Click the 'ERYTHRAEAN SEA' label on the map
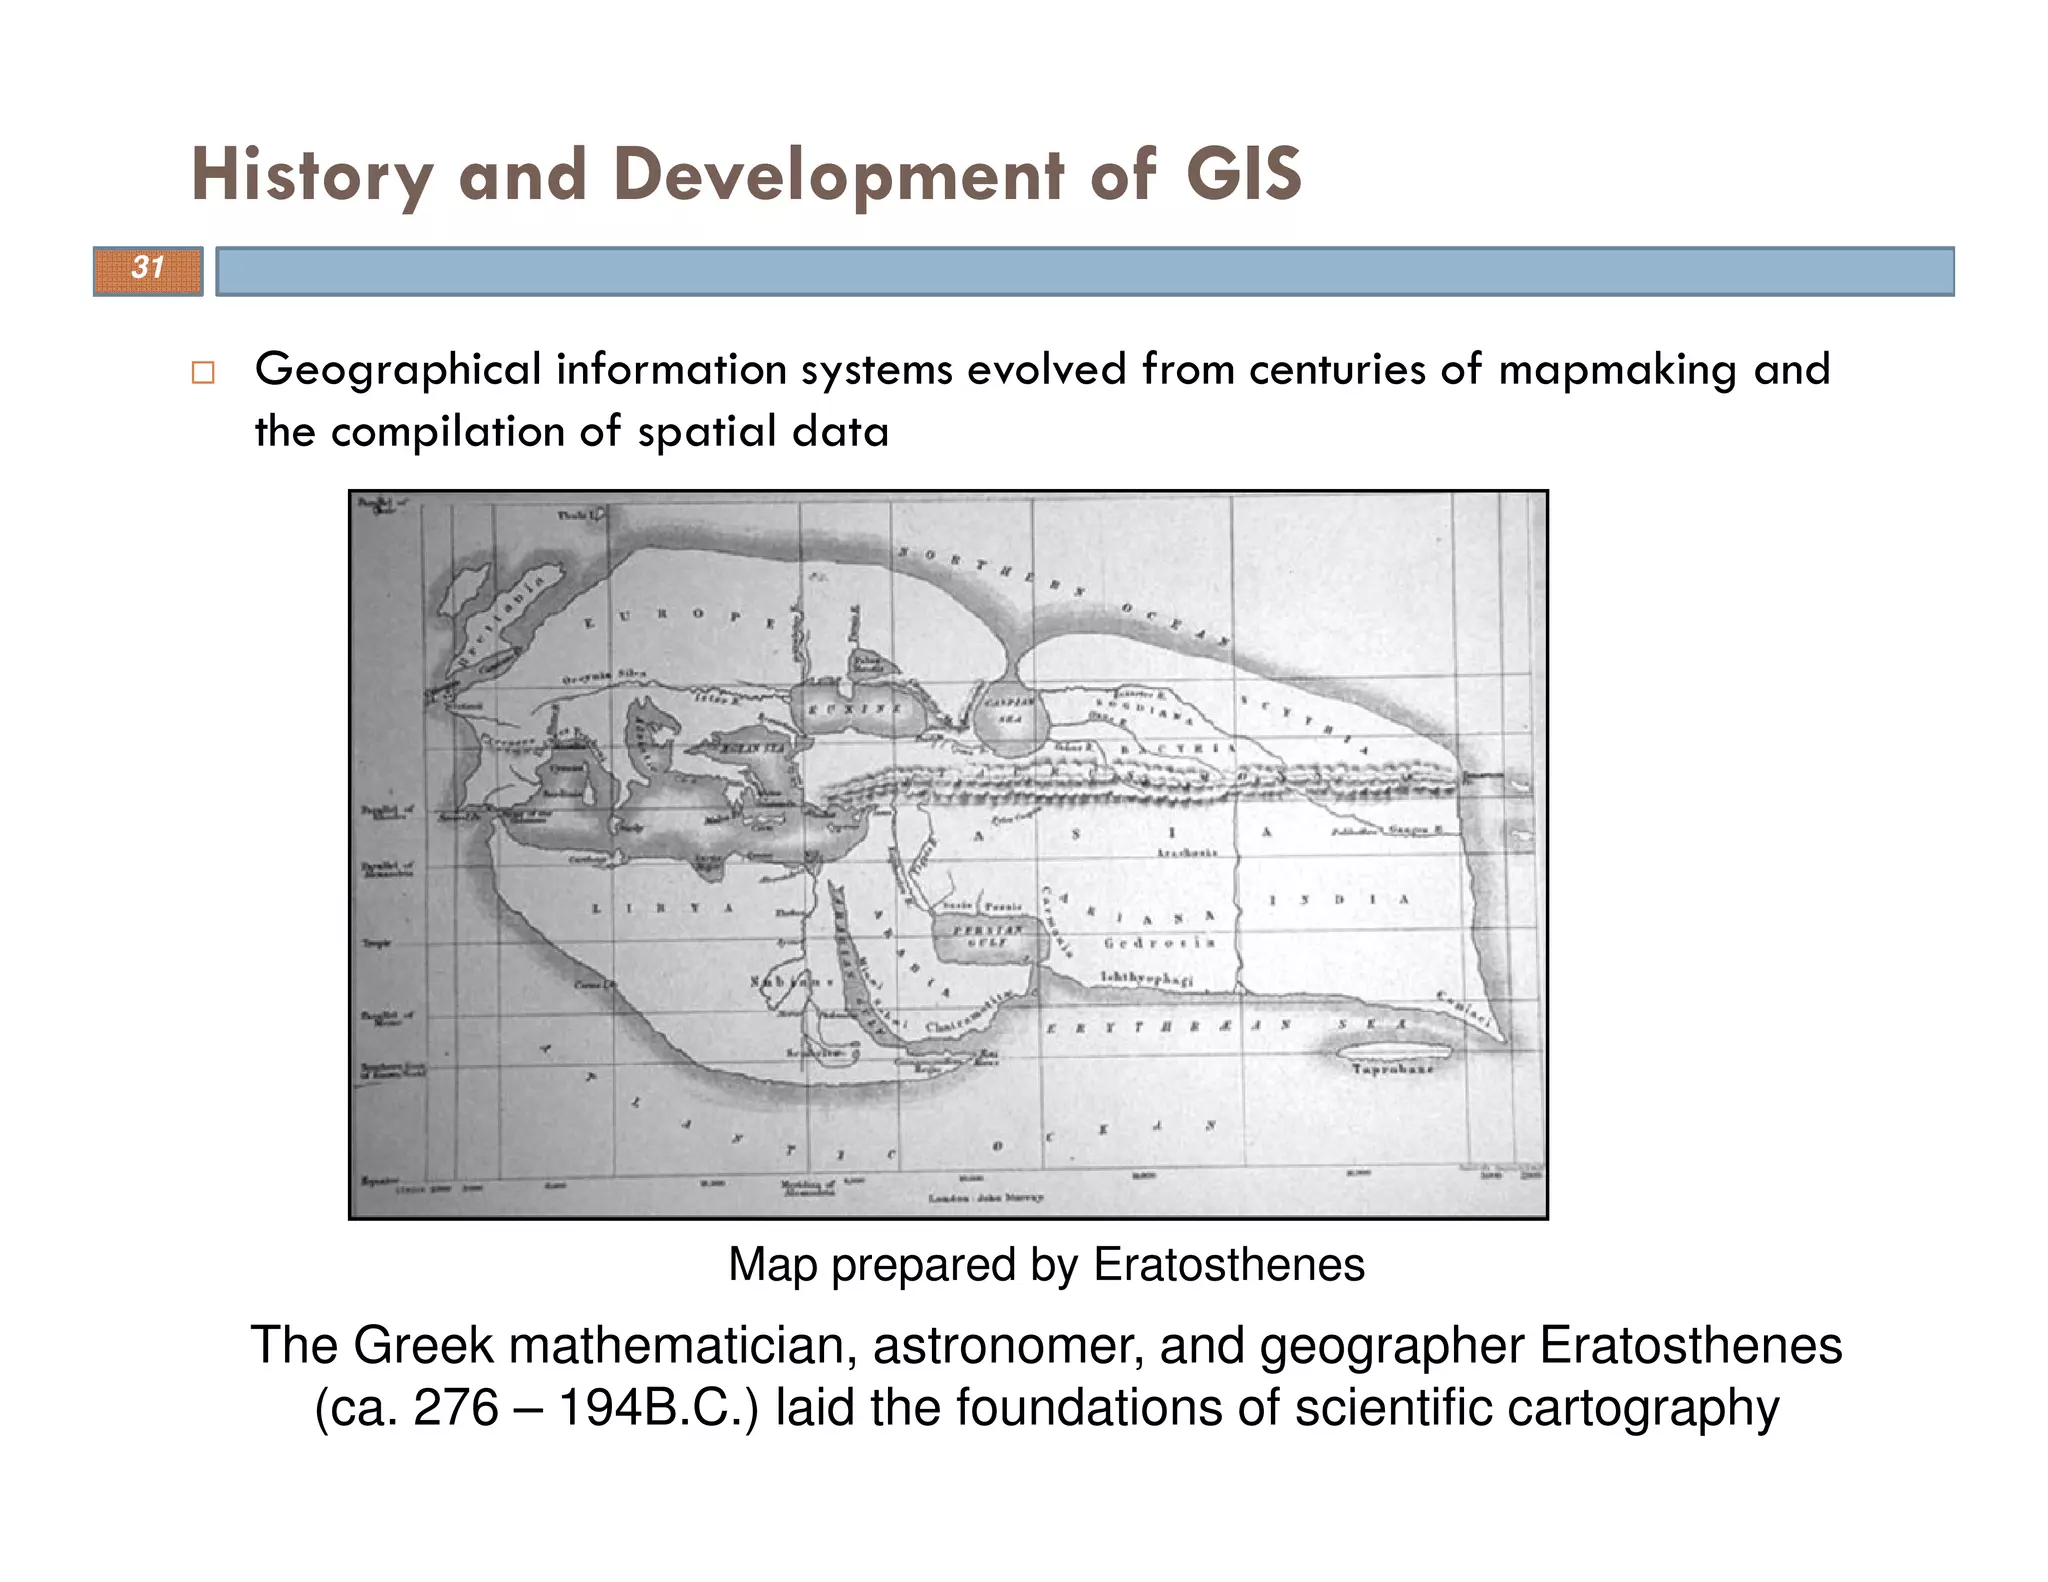 (x=1228, y=1026)
